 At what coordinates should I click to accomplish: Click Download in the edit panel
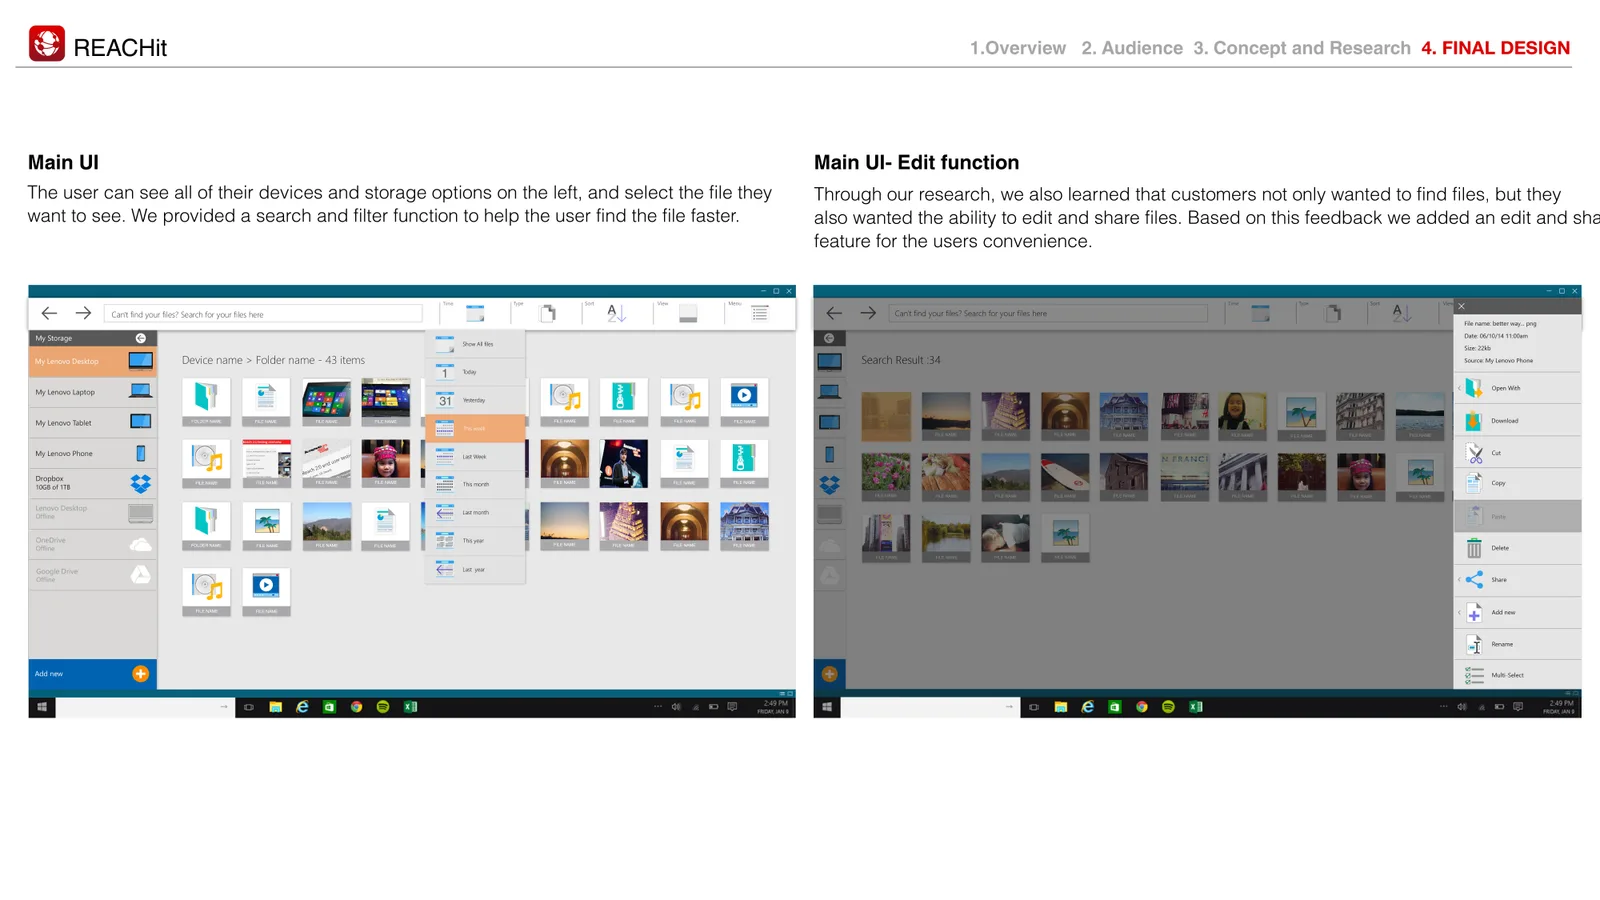point(1518,420)
